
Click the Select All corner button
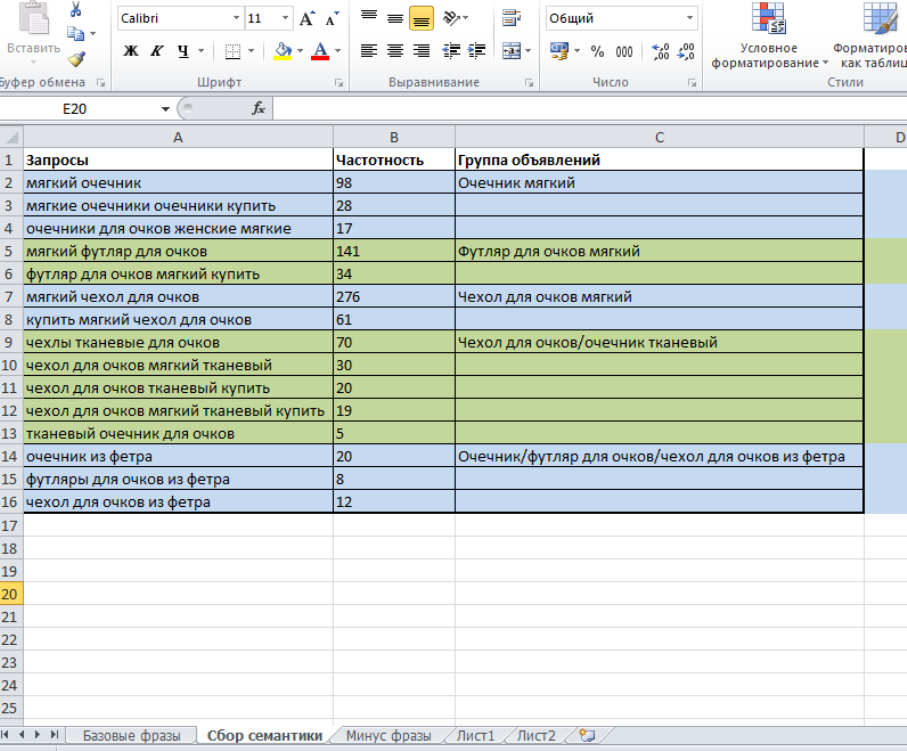point(12,138)
